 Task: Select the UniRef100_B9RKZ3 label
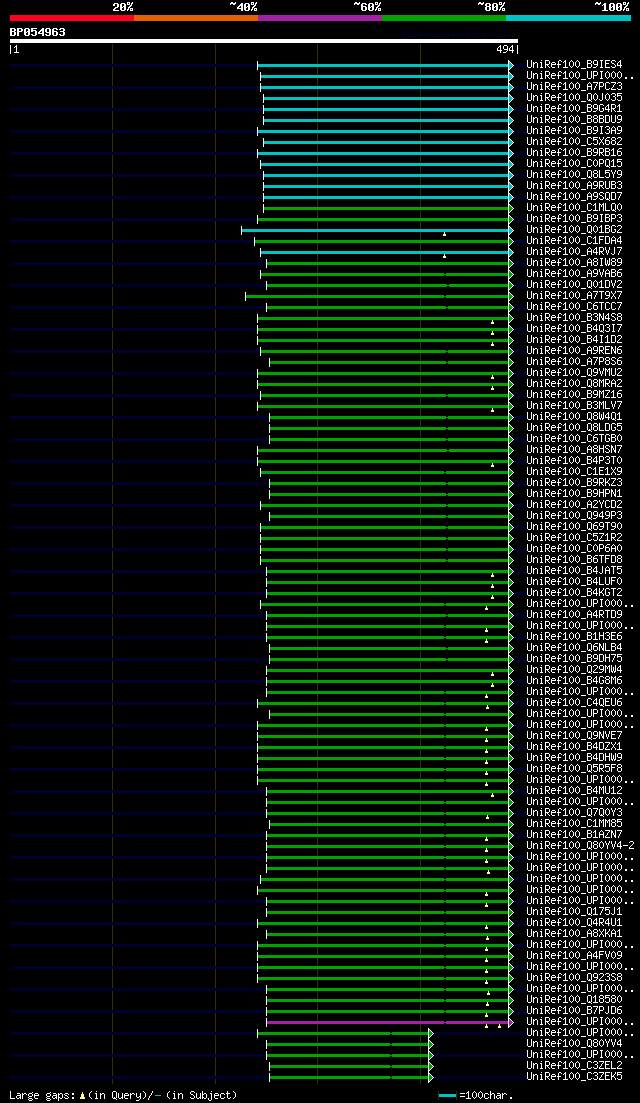[x=574, y=483]
